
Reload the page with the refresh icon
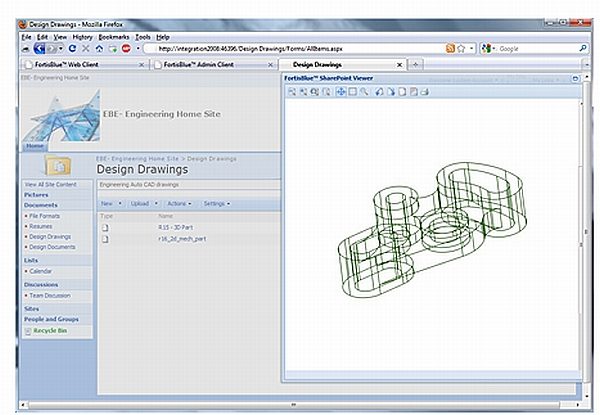click(72, 49)
